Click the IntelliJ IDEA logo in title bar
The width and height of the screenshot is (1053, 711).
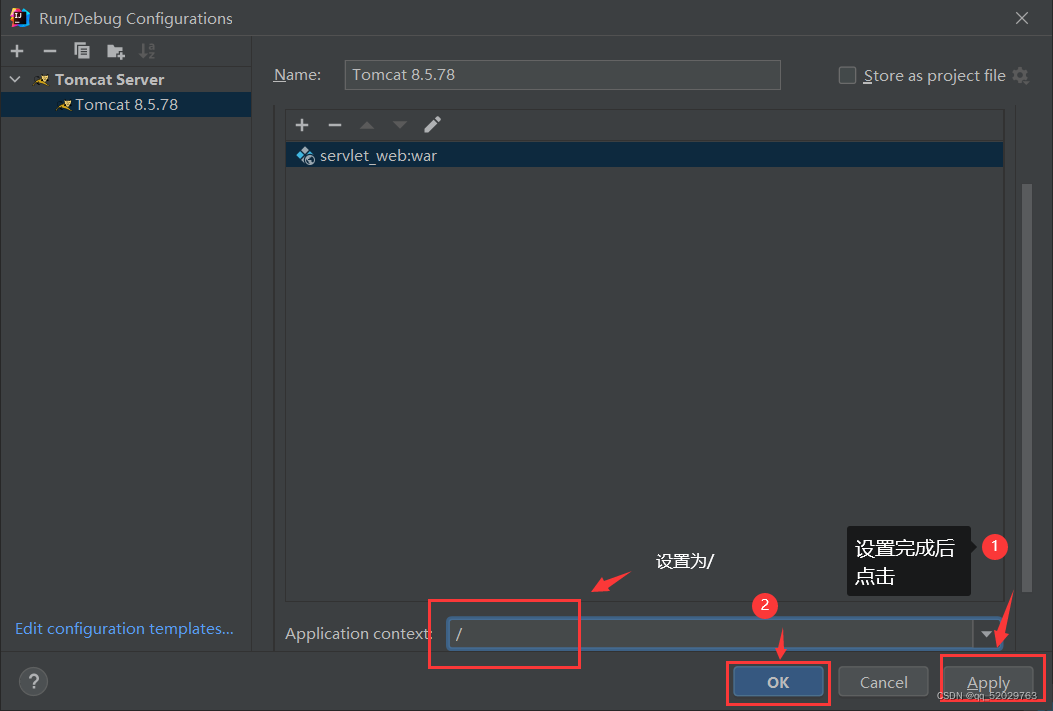click(x=20, y=18)
